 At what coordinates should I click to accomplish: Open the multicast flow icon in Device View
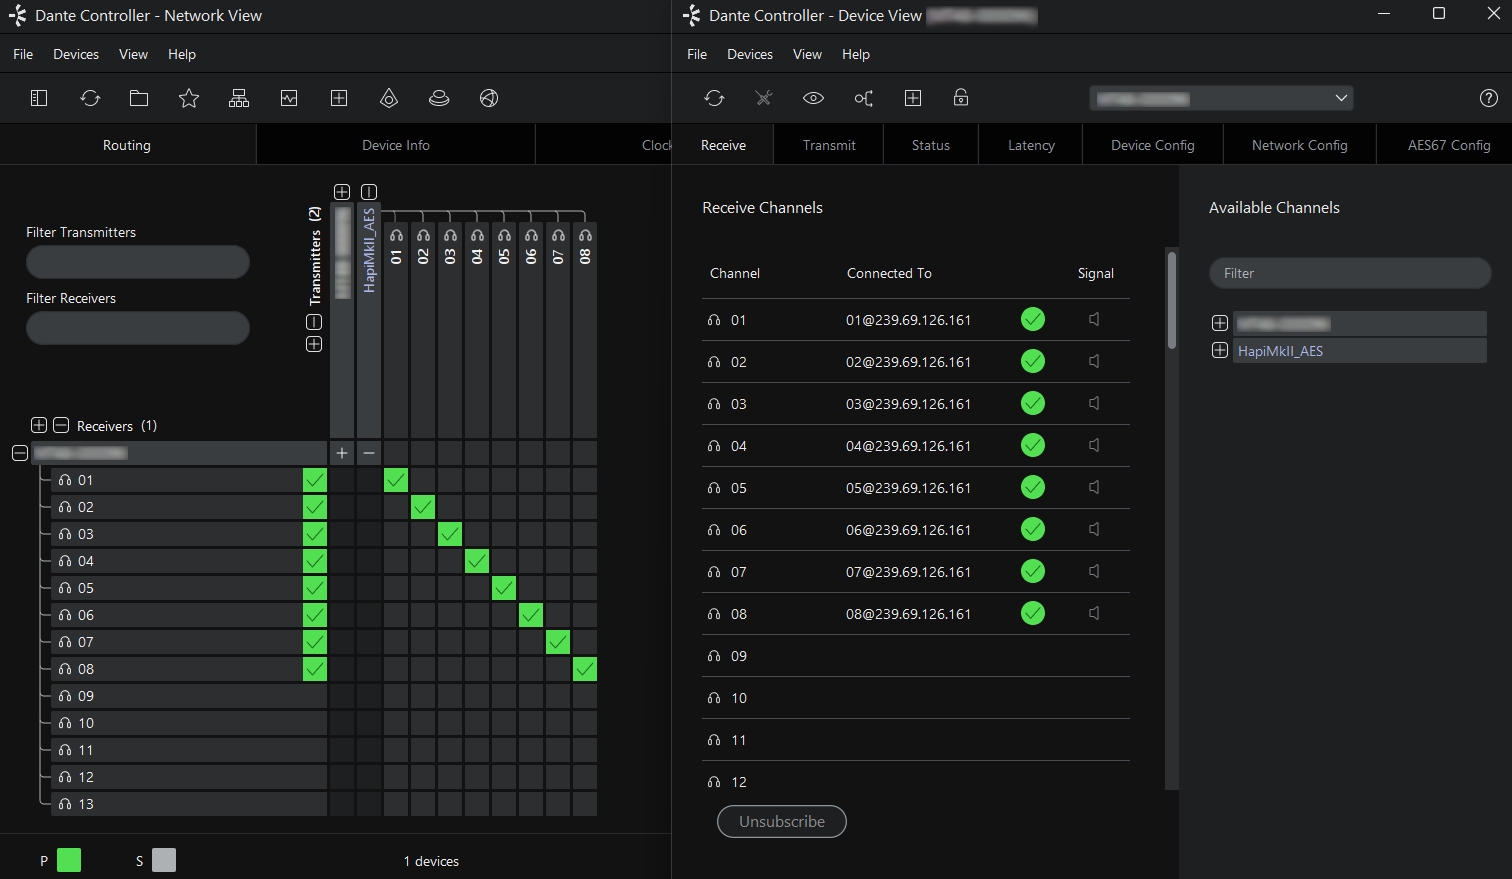[864, 98]
